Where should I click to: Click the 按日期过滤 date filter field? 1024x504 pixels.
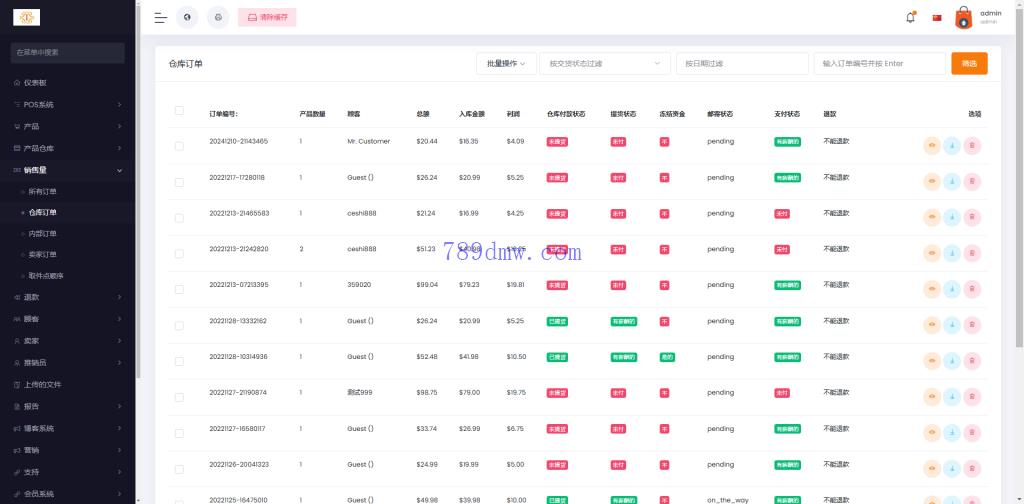(x=741, y=63)
